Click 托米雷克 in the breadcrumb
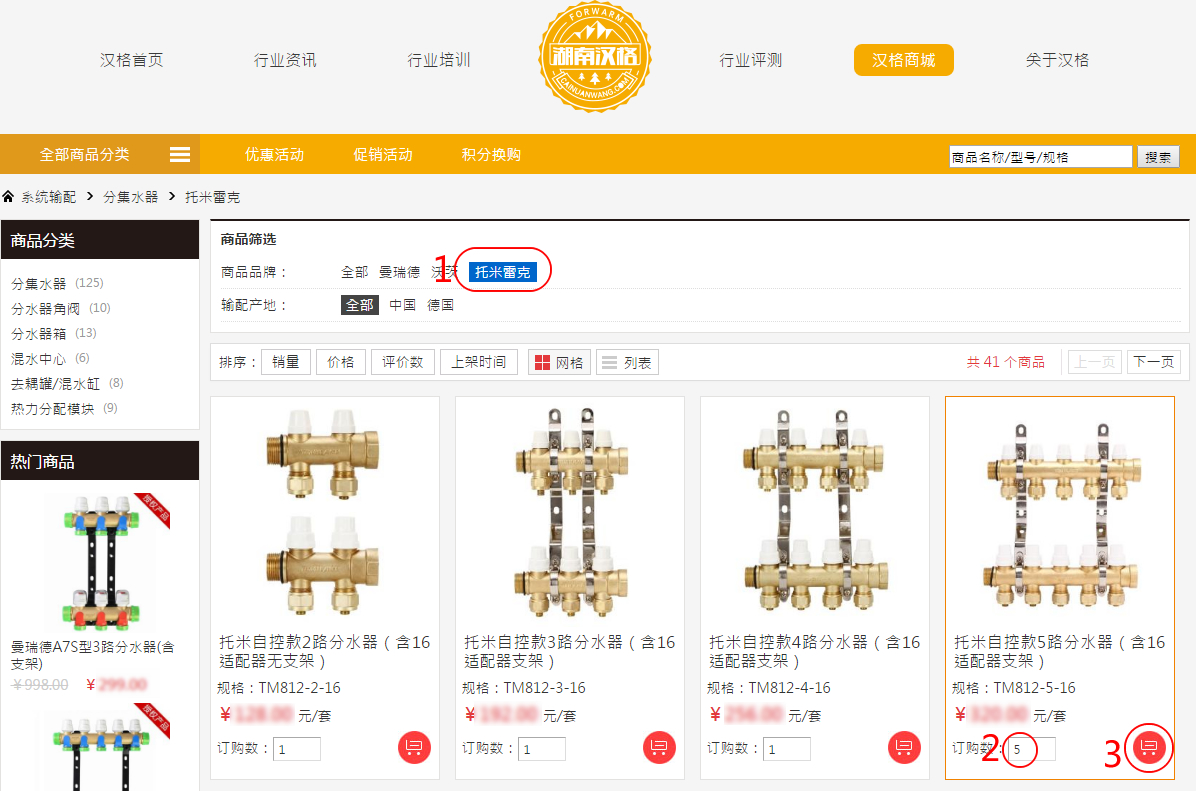The height and width of the screenshot is (791, 1196). point(213,197)
